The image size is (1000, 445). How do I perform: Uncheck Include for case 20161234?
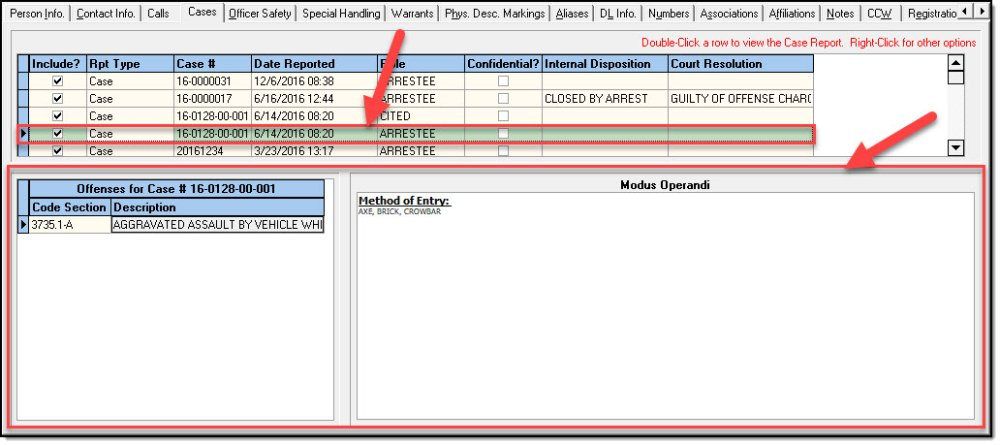click(x=57, y=151)
